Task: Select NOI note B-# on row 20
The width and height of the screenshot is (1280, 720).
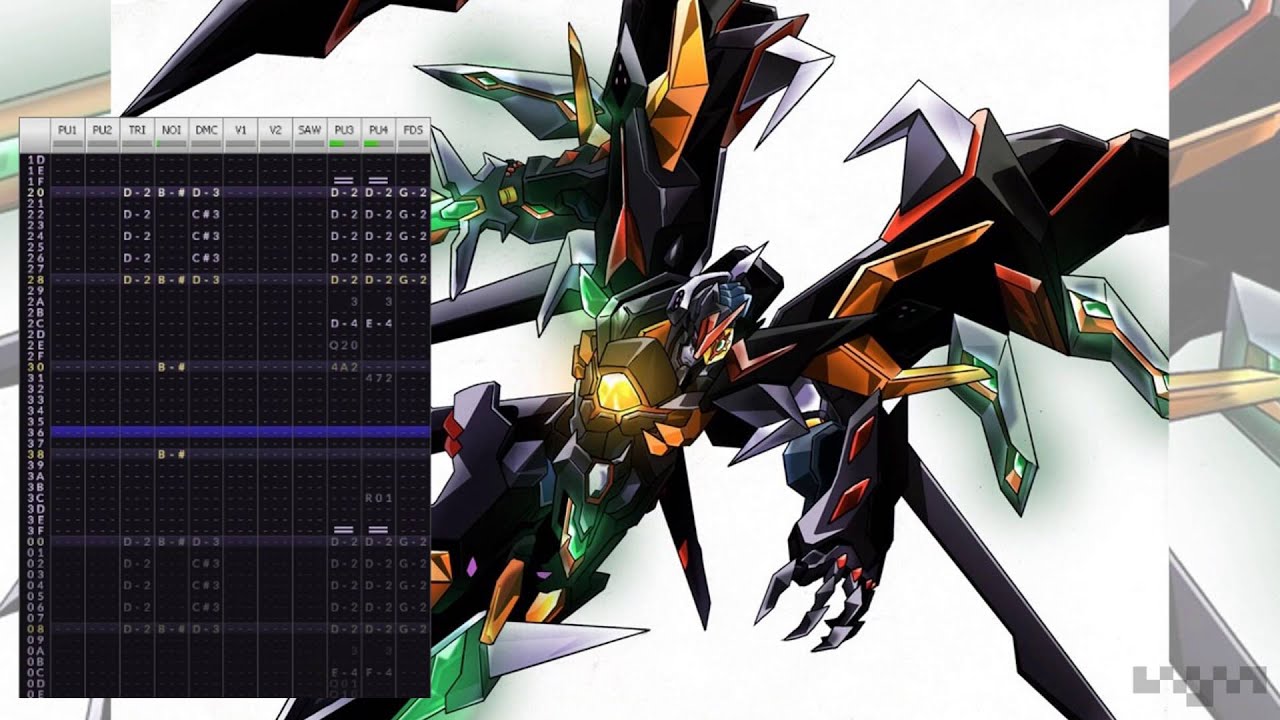Action: 171,192
